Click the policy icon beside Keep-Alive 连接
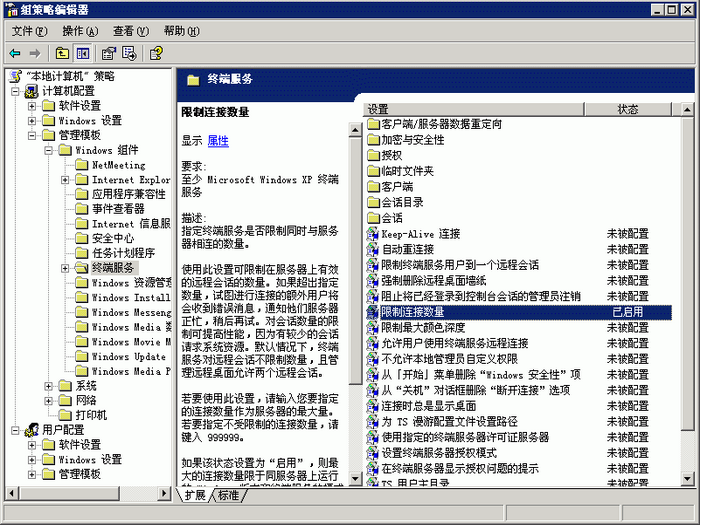 (x=373, y=233)
